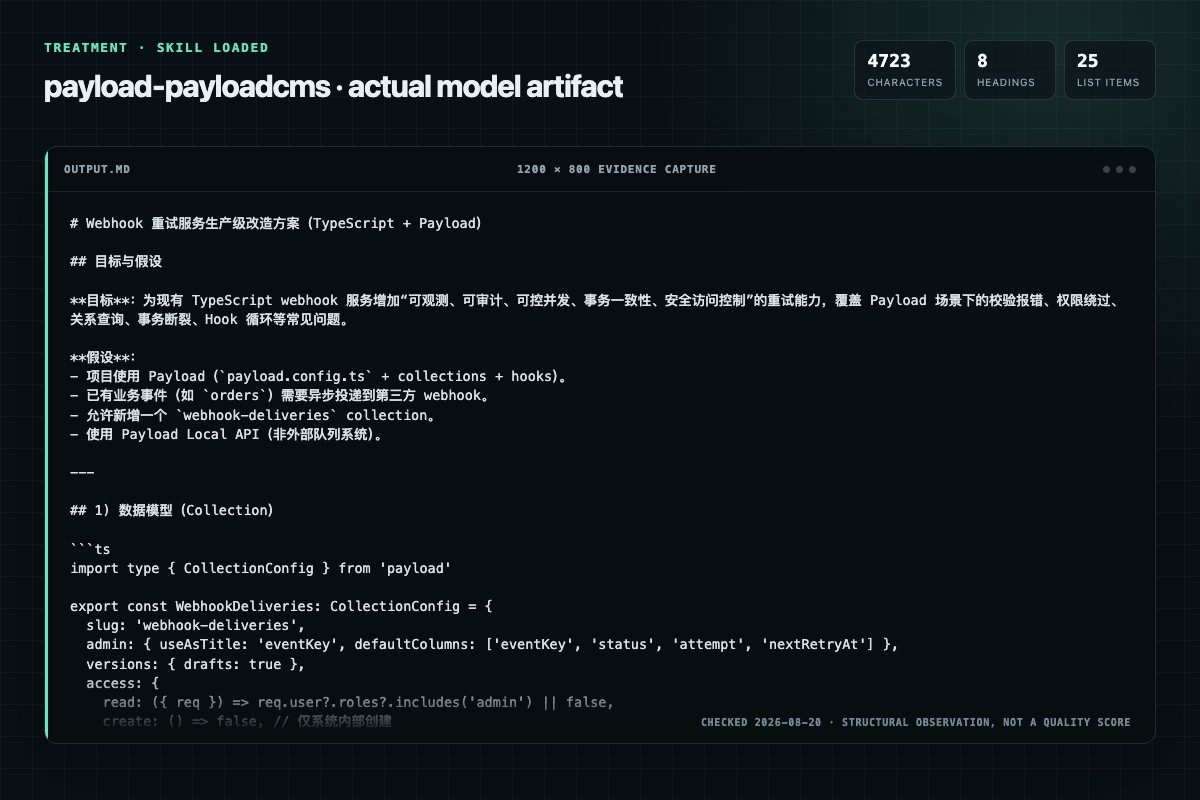Image resolution: width=1200 pixels, height=800 pixels.
Task: Click the '```ts' code fence line
Action: click(x=90, y=549)
